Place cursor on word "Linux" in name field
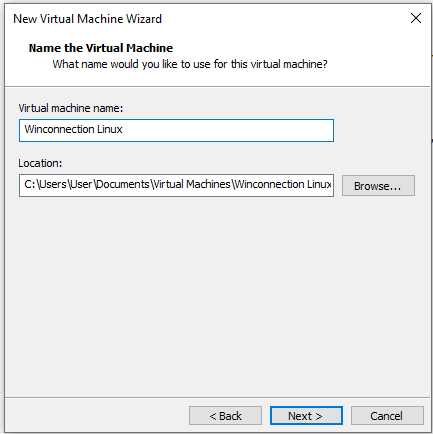 click(x=110, y=129)
